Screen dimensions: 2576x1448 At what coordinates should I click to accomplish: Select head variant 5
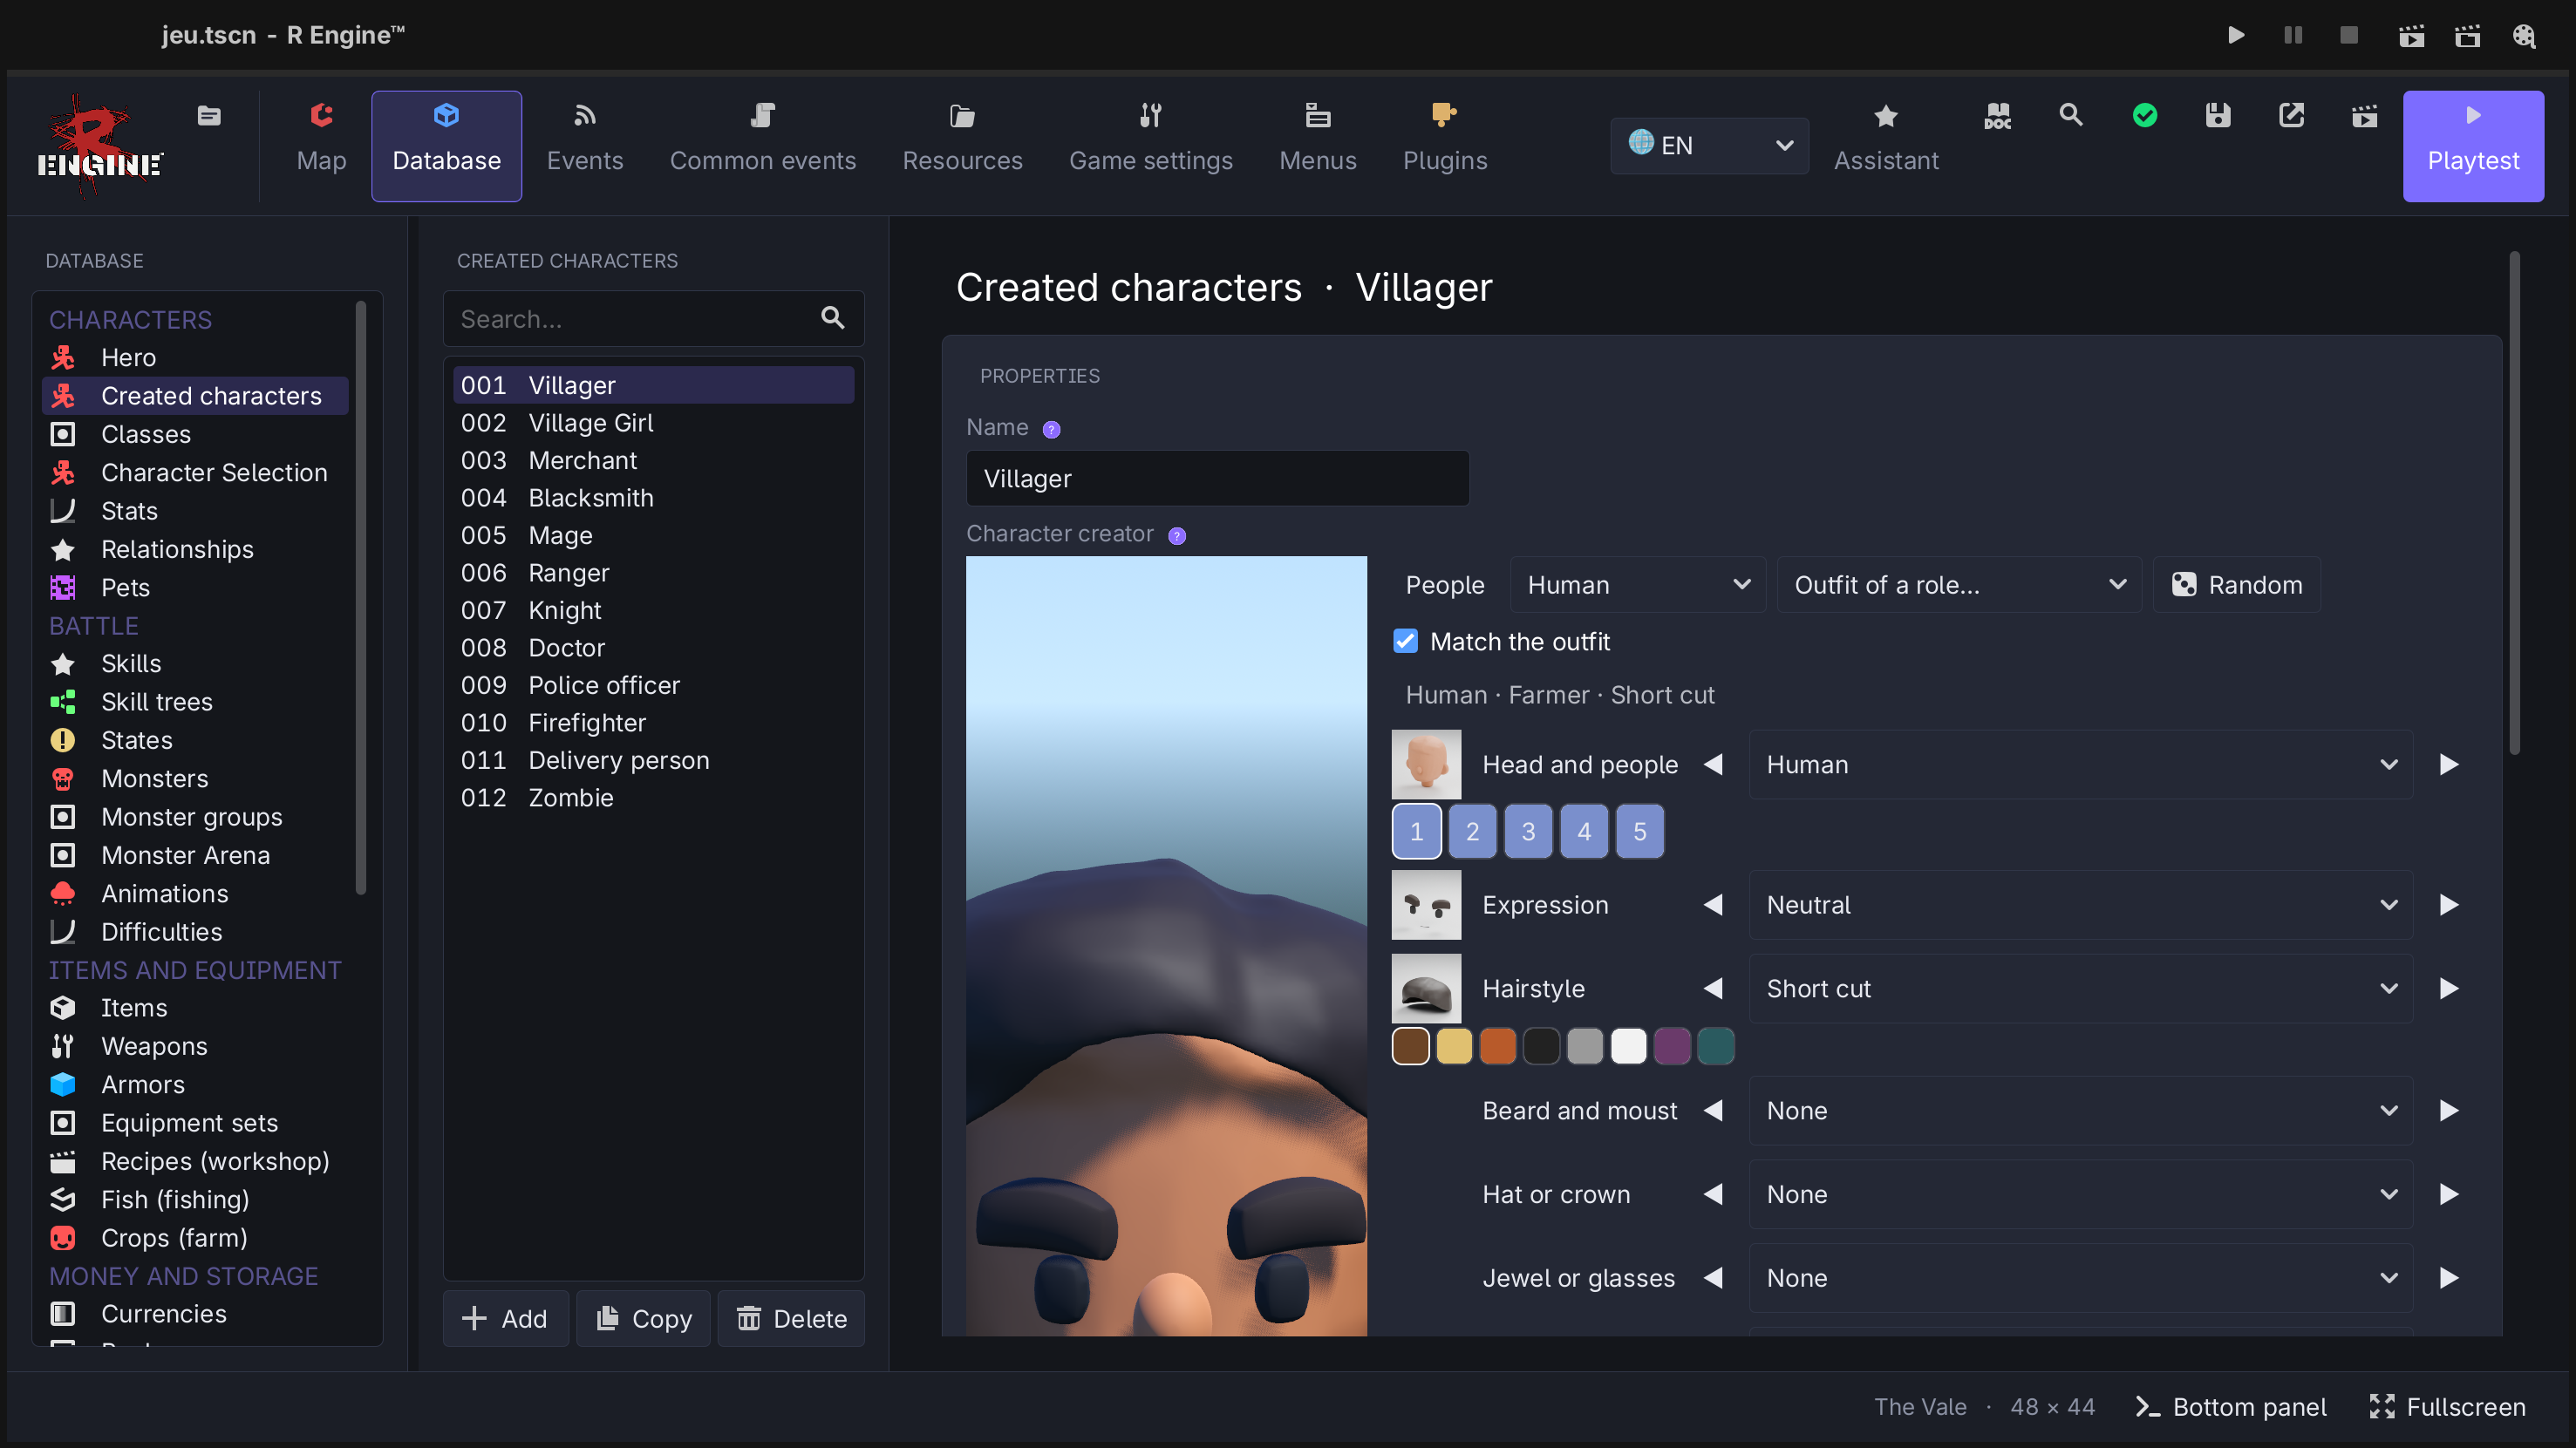click(1640, 831)
